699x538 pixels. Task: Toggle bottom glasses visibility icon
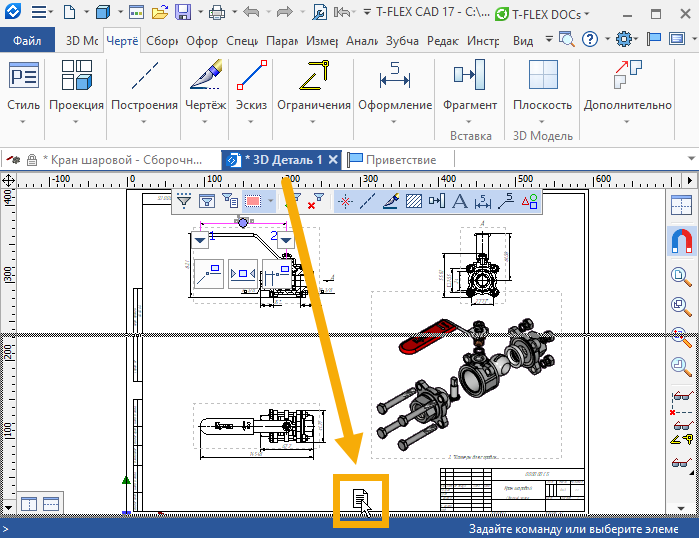tap(681, 464)
